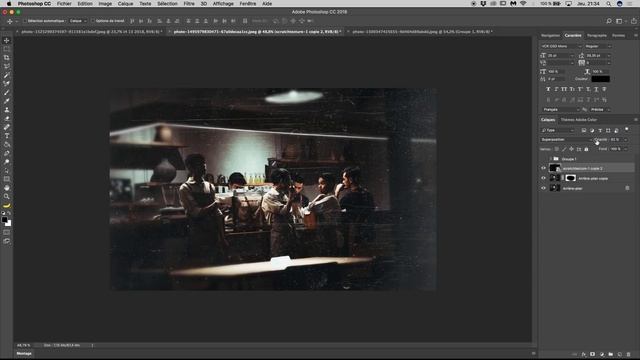
Task: Open the font family dropdown
Action: click(x=561, y=46)
